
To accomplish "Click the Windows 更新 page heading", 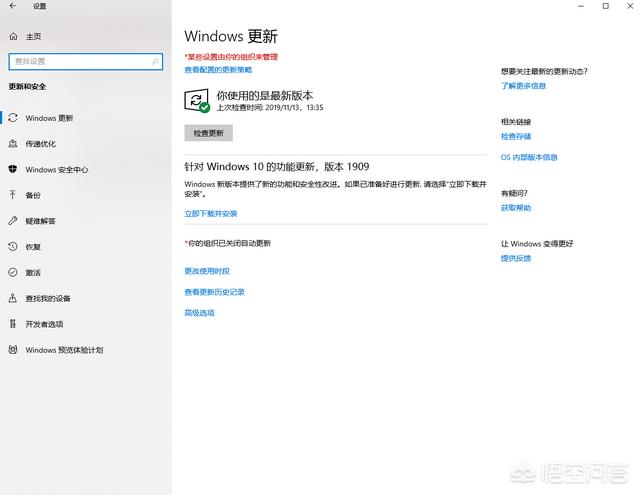I will [231, 36].
